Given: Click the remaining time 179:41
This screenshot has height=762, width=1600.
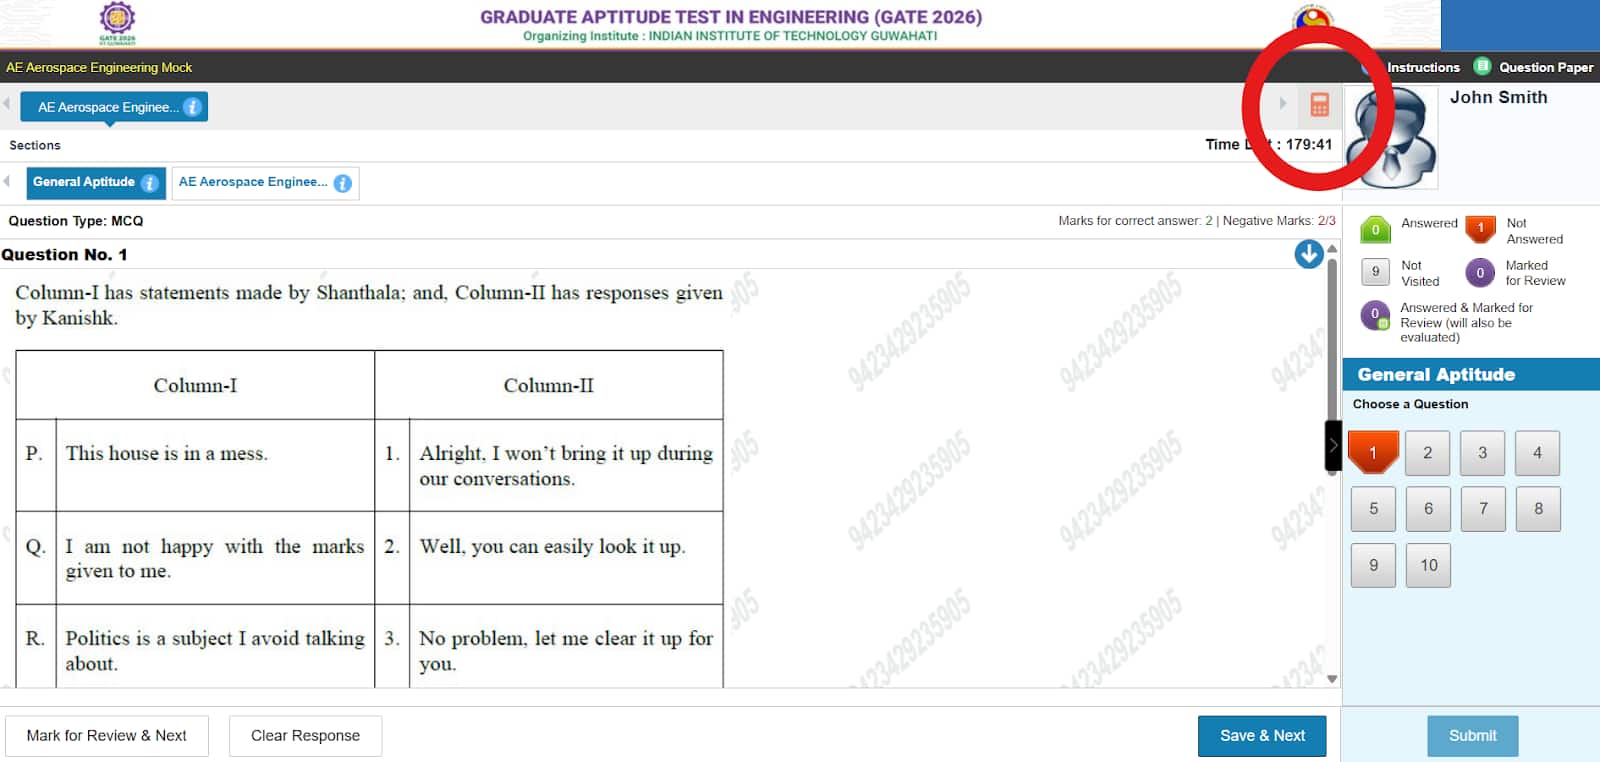Looking at the screenshot, I should (x=1309, y=144).
